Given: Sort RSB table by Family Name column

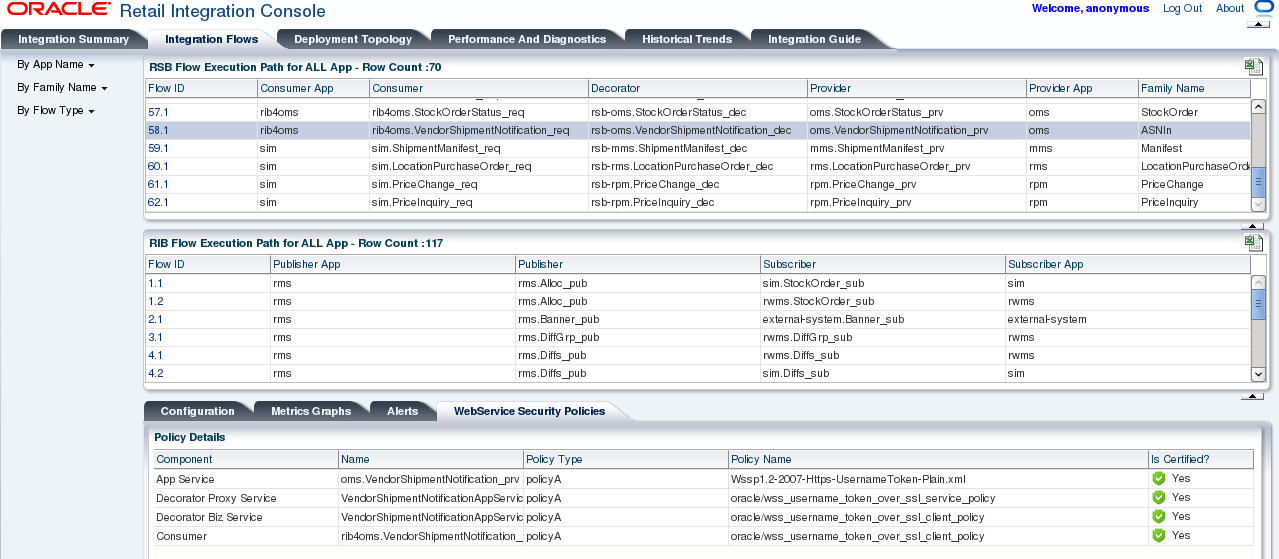Looking at the screenshot, I should click(1194, 88).
